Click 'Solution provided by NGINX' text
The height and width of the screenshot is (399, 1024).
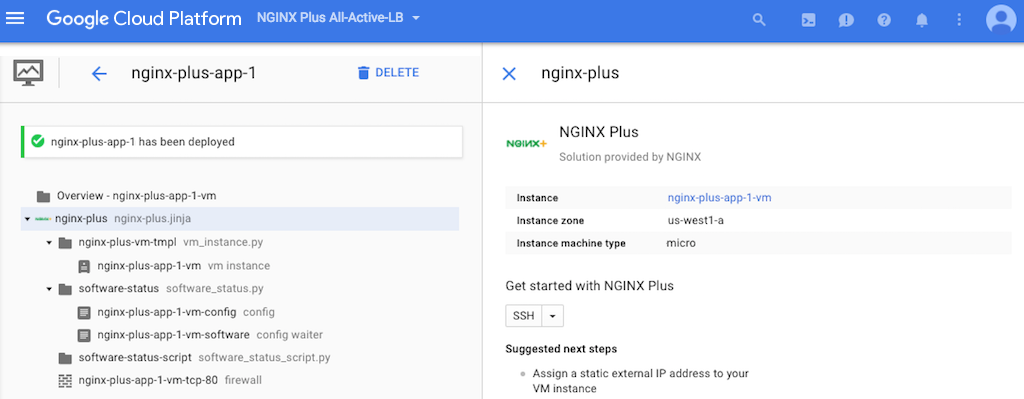pyautogui.click(x=630, y=157)
